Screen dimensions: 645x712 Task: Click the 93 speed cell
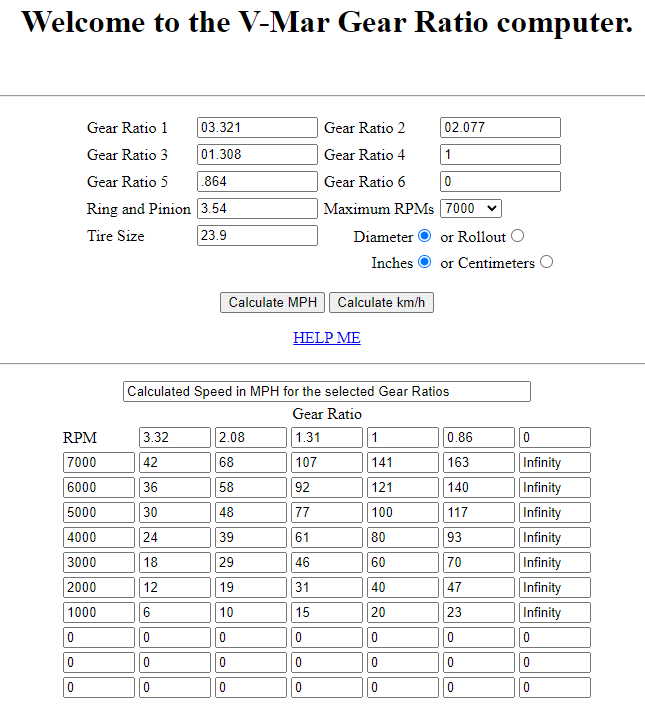click(479, 537)
